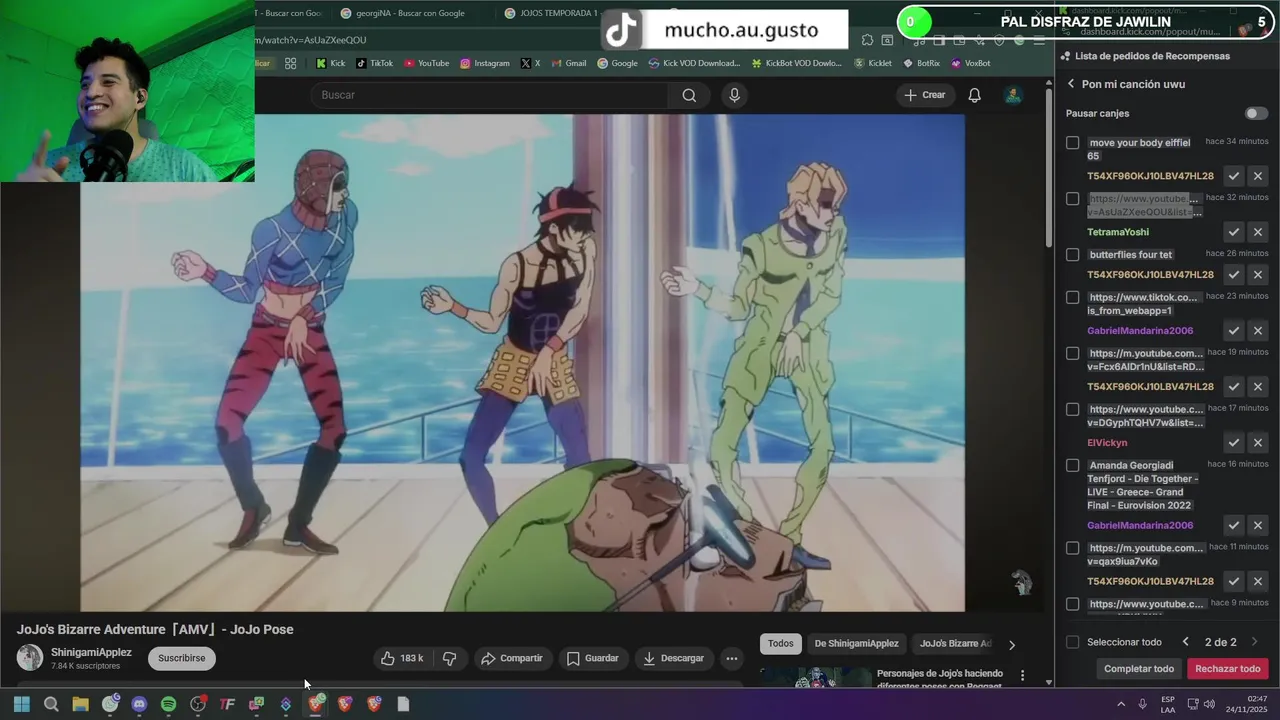The width and height of the screenshot is (1280, 720).
Task: Approve the 'move your body eiffiel' request
Action: (x=1234, y=176)
